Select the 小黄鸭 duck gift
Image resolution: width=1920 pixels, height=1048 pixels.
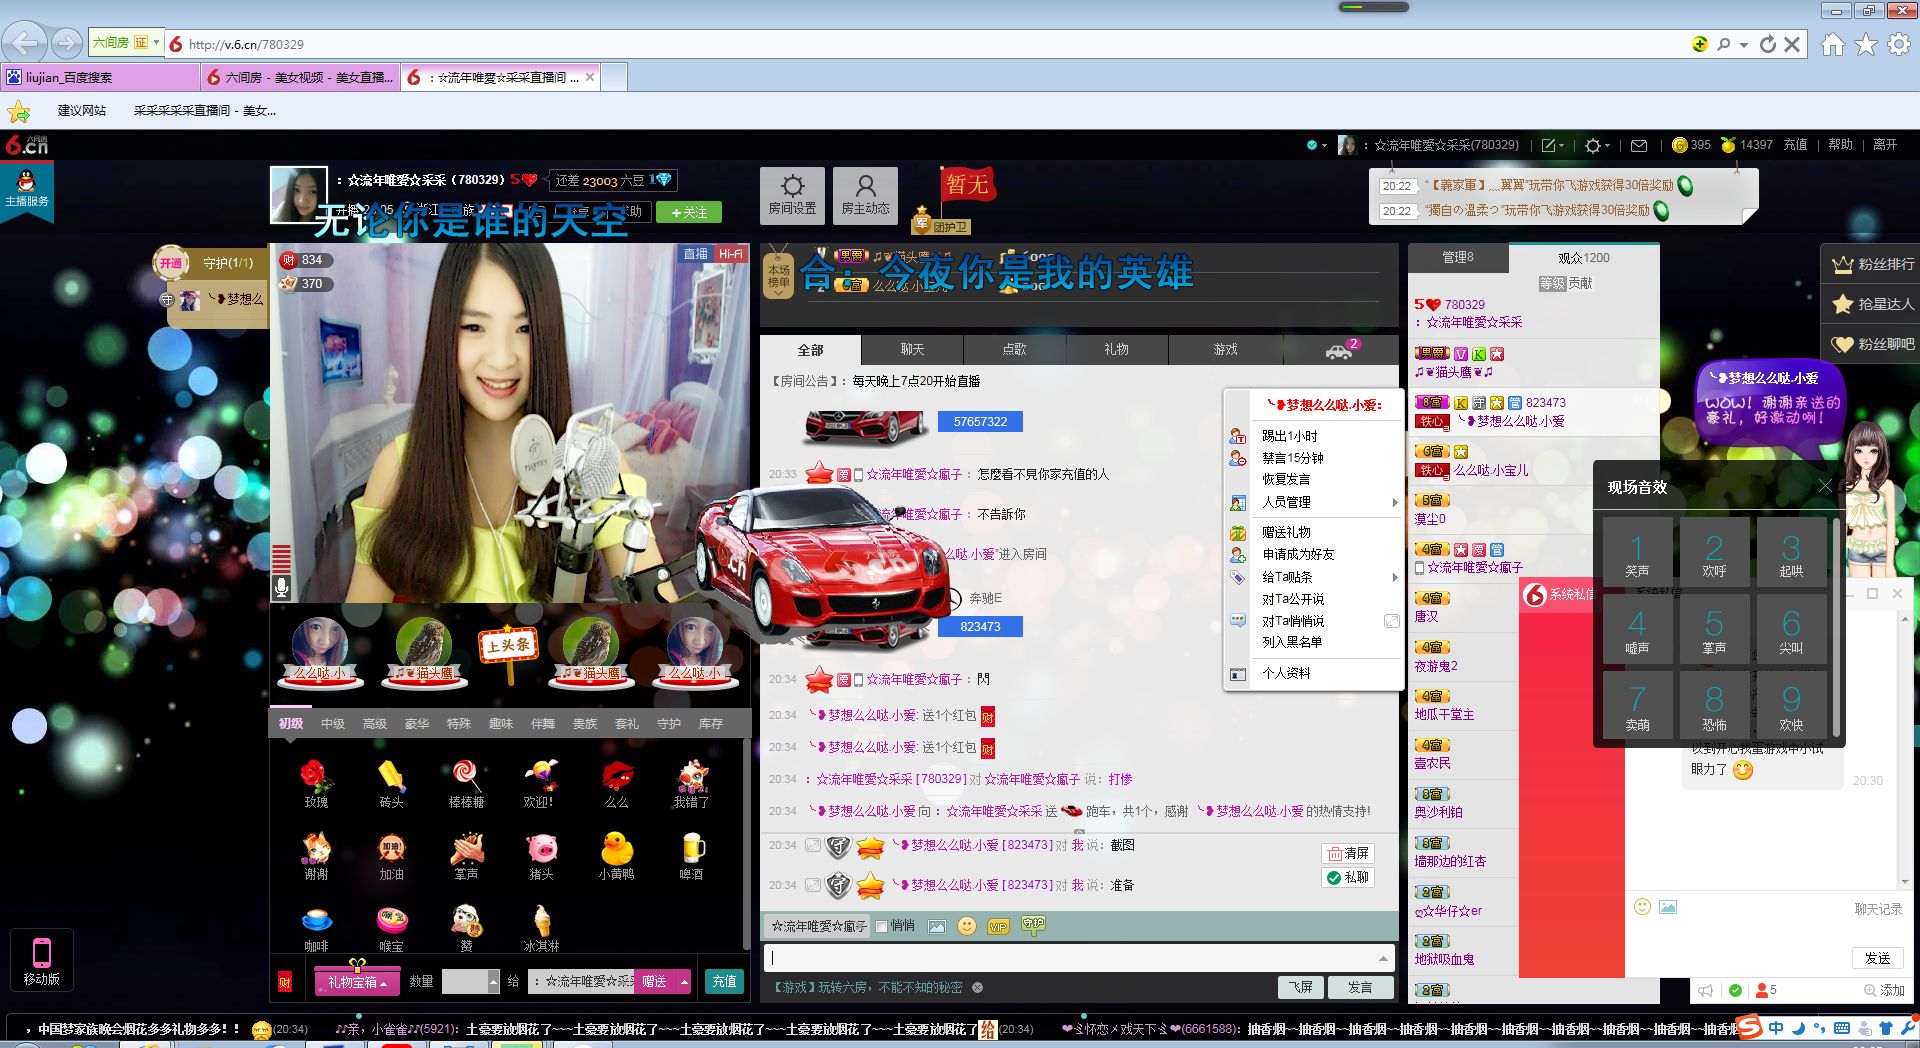pos(617,856)
